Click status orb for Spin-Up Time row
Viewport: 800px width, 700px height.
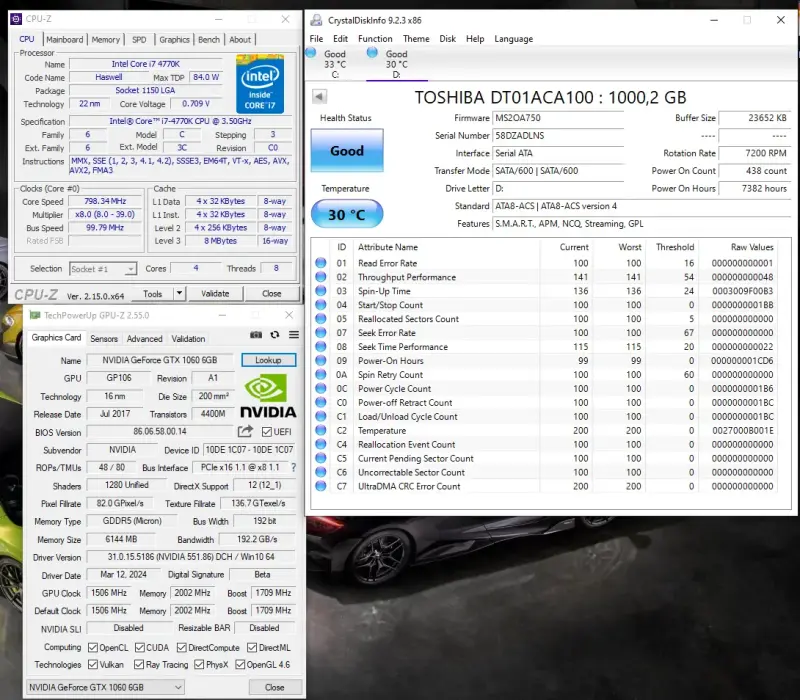point(320,291)
